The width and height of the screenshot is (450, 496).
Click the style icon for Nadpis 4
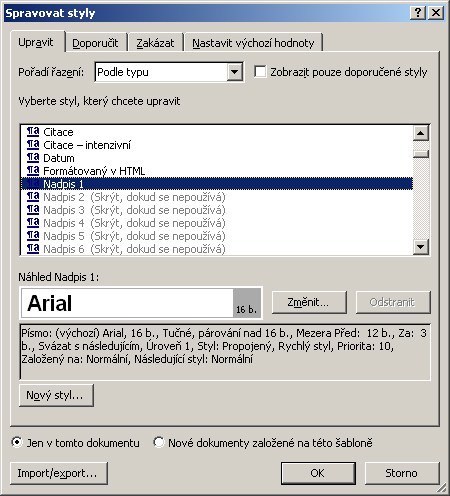point(33,223)
